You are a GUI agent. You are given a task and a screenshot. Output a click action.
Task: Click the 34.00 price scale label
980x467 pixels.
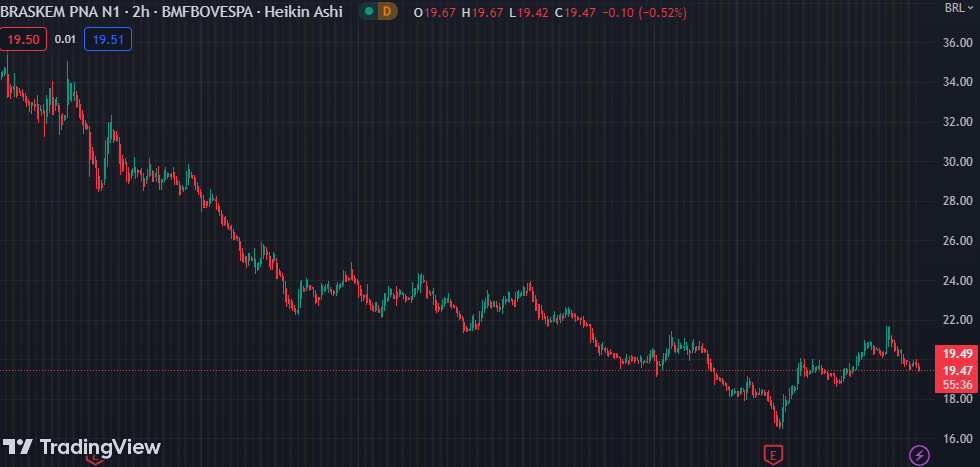click(958, 82)
